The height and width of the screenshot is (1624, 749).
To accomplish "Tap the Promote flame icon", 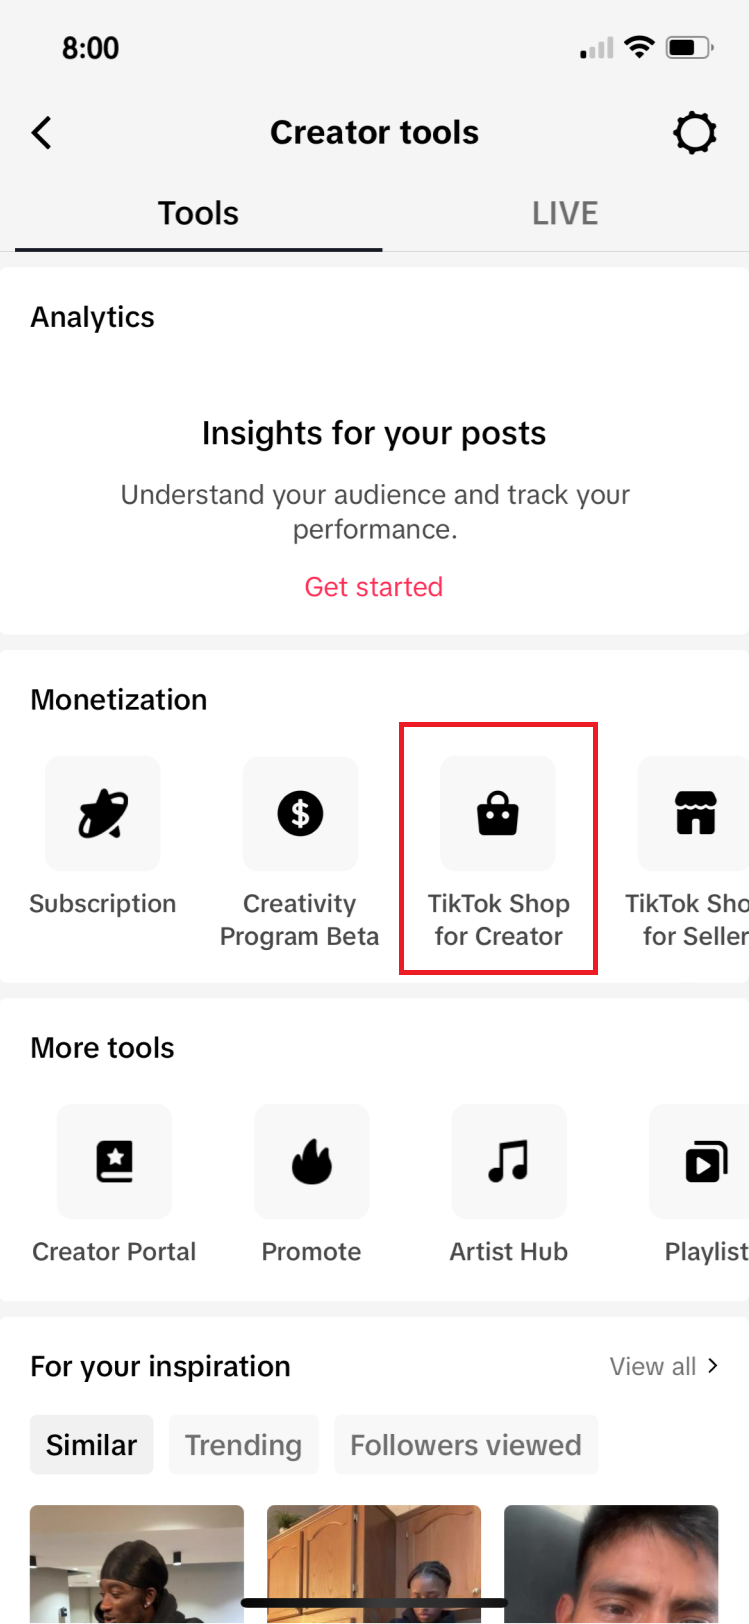I will point(312,1162).
